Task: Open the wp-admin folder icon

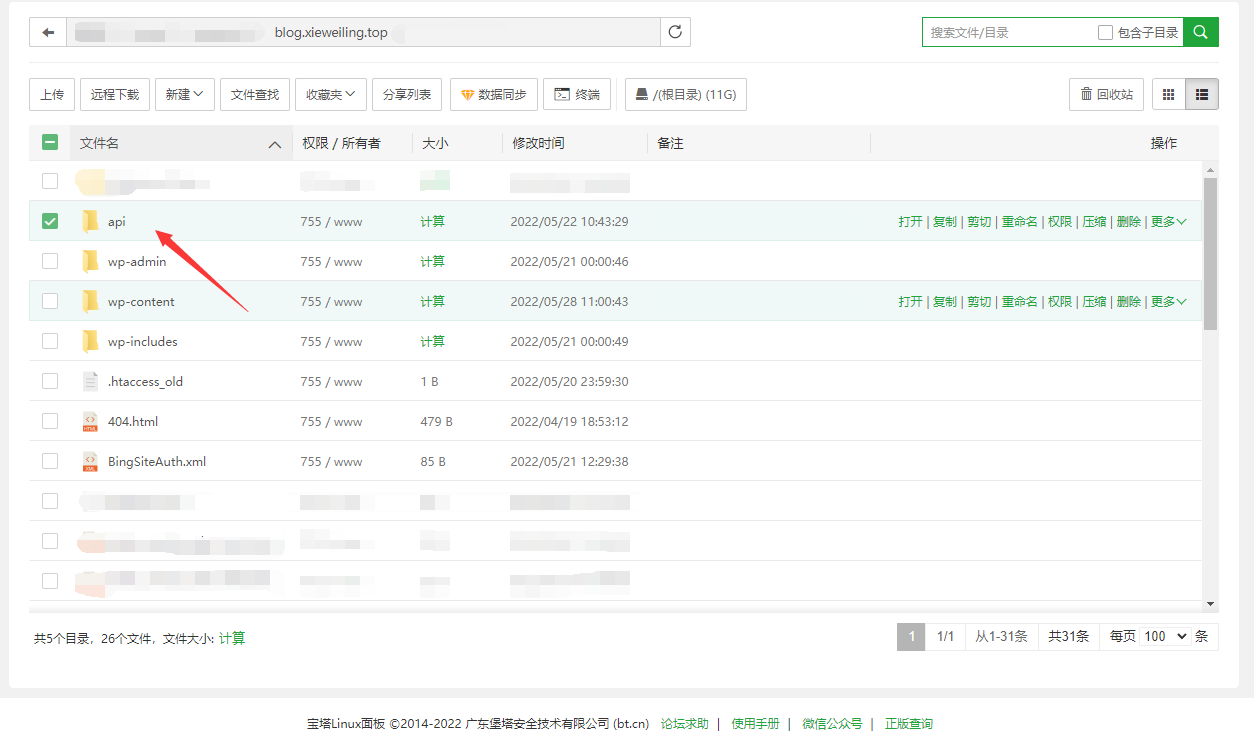Action: coord(90,261)
